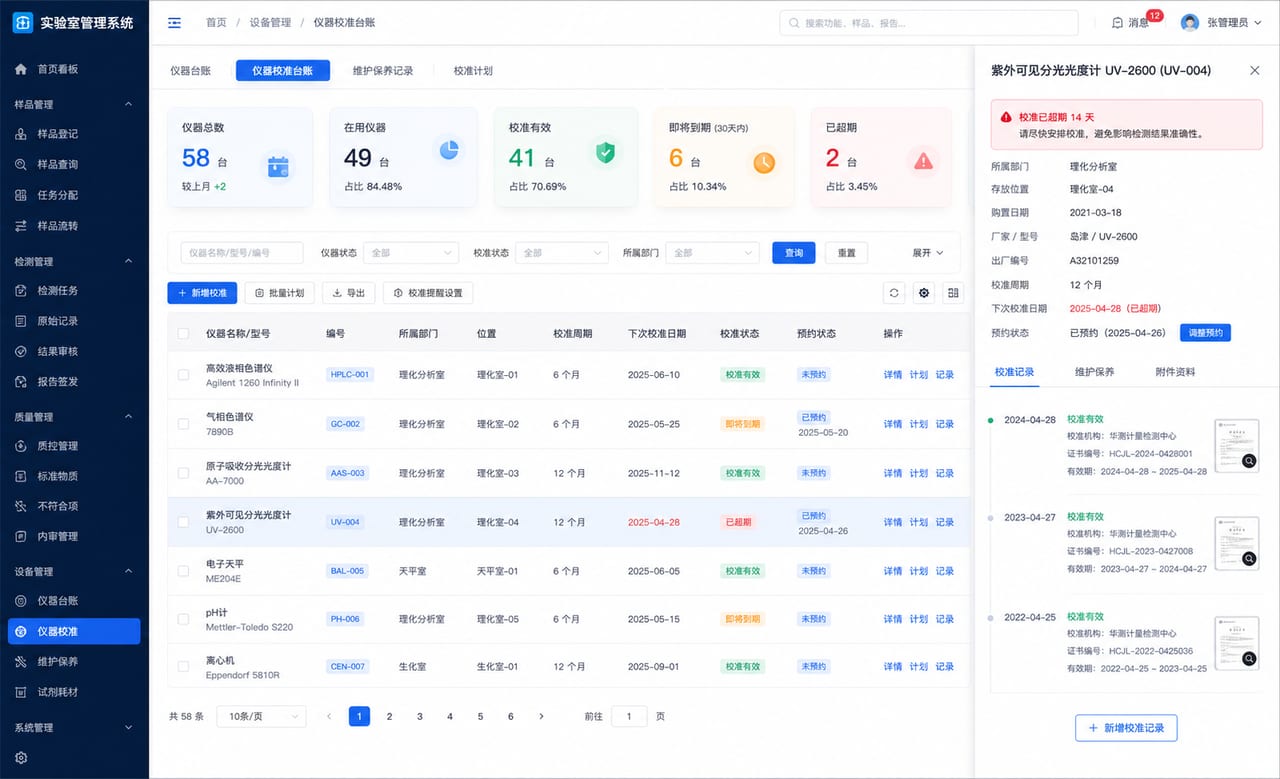Image resolution: width=1280 pixels, height=779 pixels.
Task: Switch to grid layout view icon
Action: click(953, 293)
